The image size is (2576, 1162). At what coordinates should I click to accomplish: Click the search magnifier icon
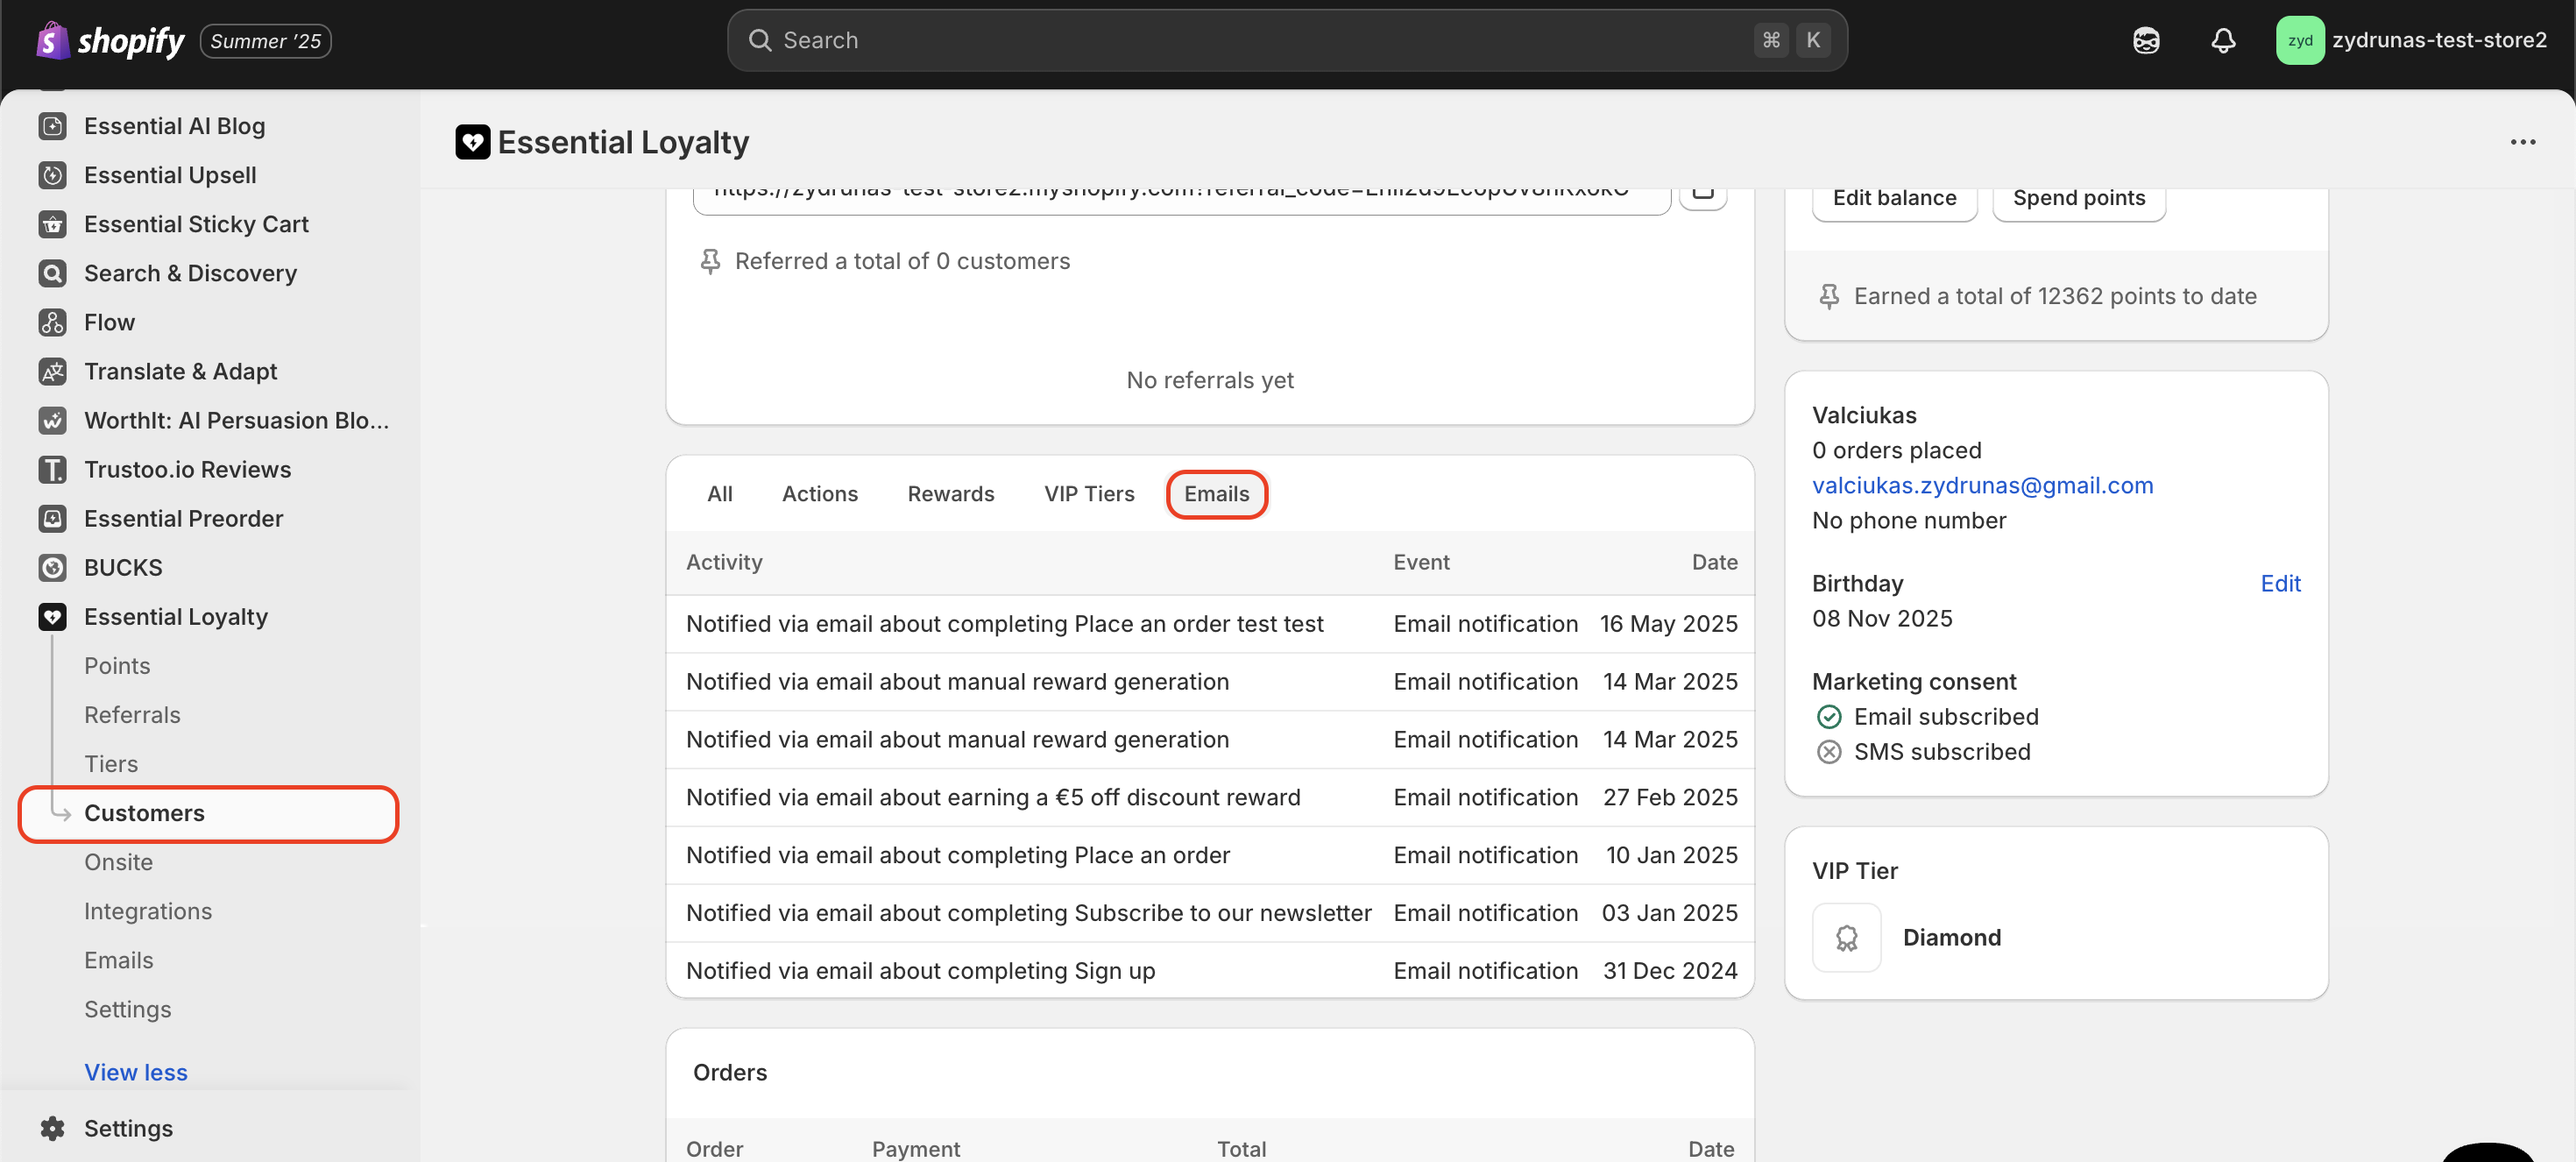click(760, 40)
